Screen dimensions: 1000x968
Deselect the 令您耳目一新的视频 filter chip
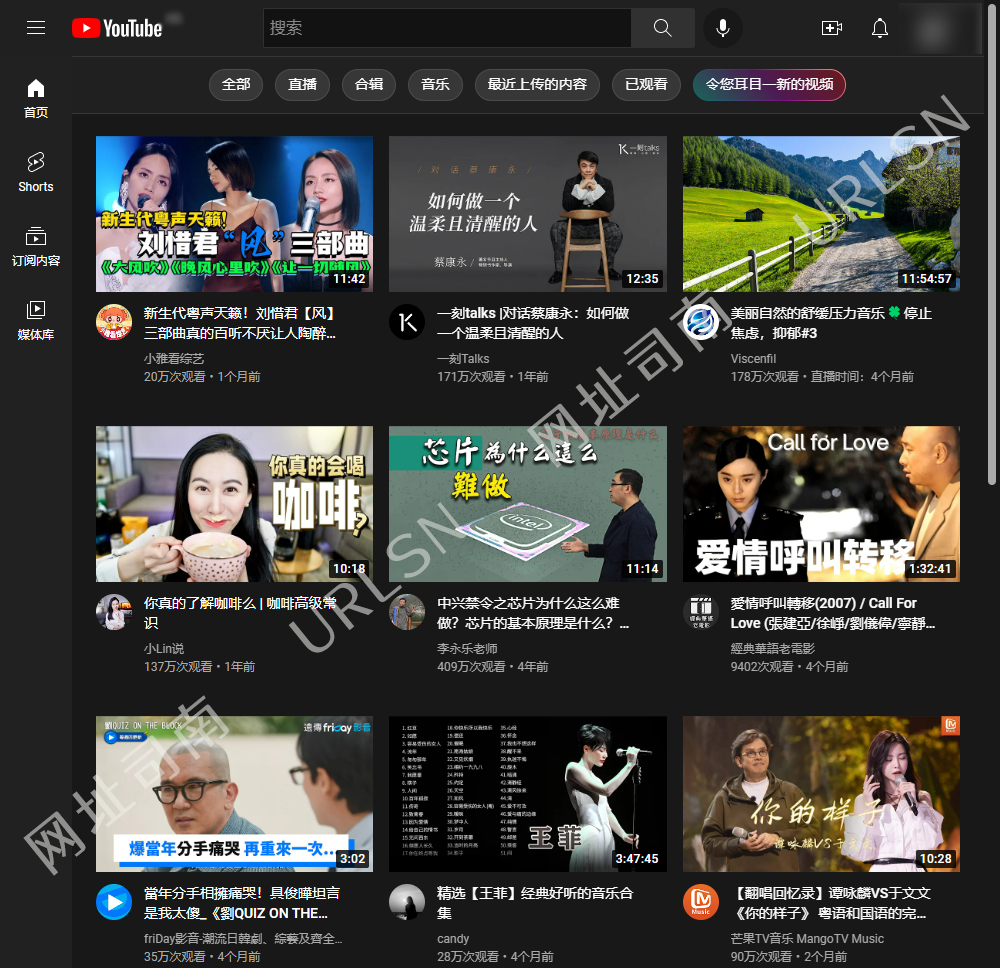click(x=769, y=85)
